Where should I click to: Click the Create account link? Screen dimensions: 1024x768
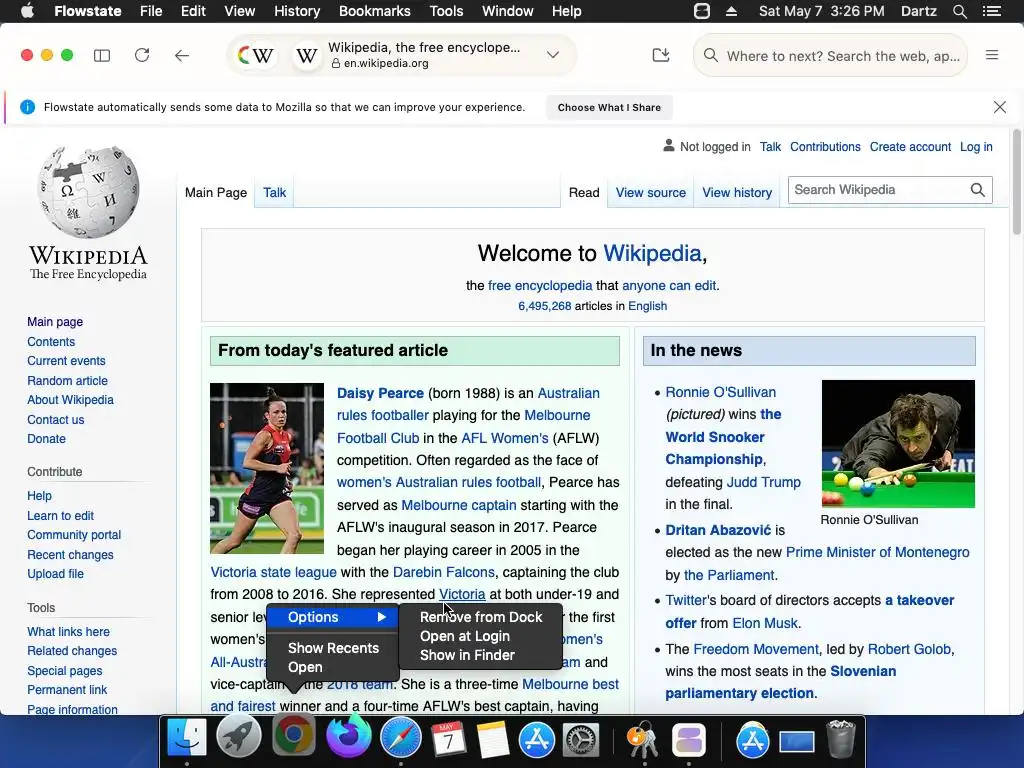point(910,147)
